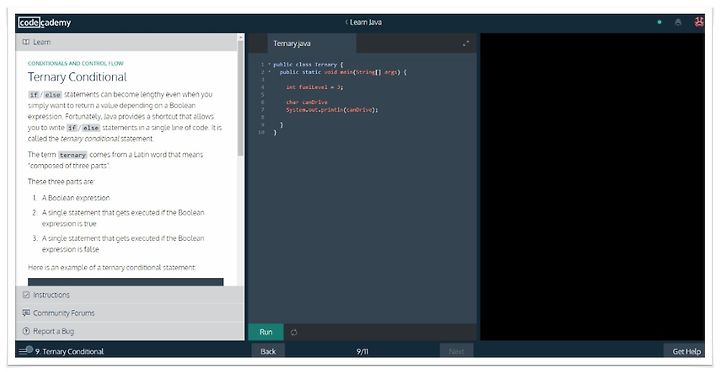720x372 pixels.
Task: Collapse the Learn section header
Action: (126, 42)
